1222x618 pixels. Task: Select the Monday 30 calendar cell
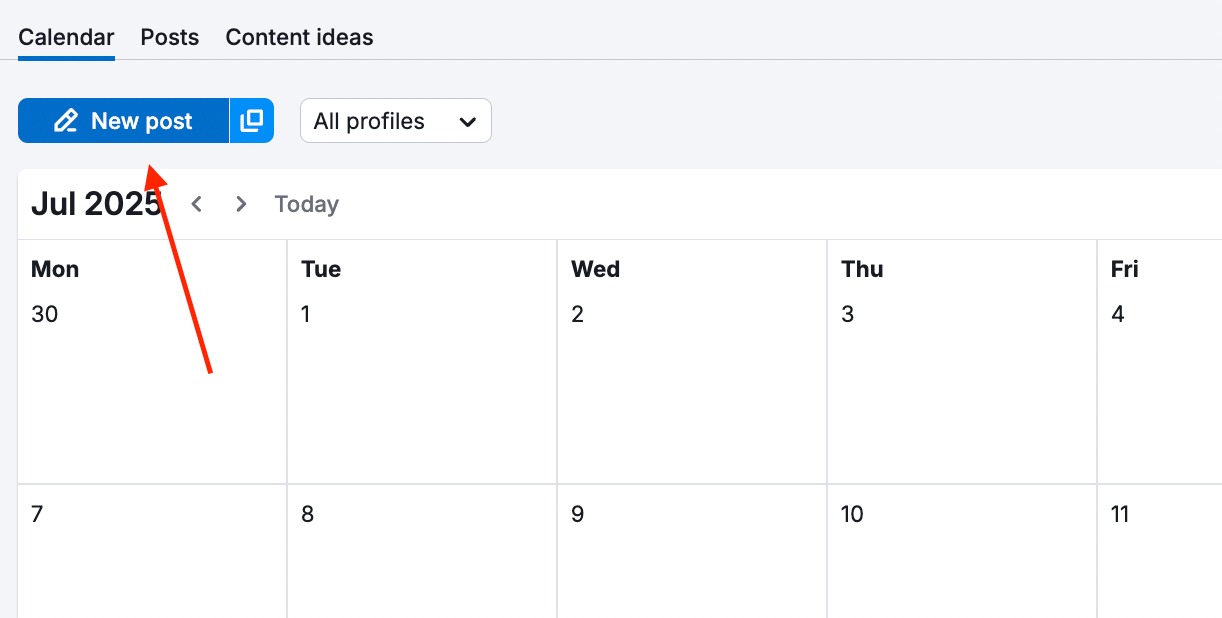[x=152, y=390]
